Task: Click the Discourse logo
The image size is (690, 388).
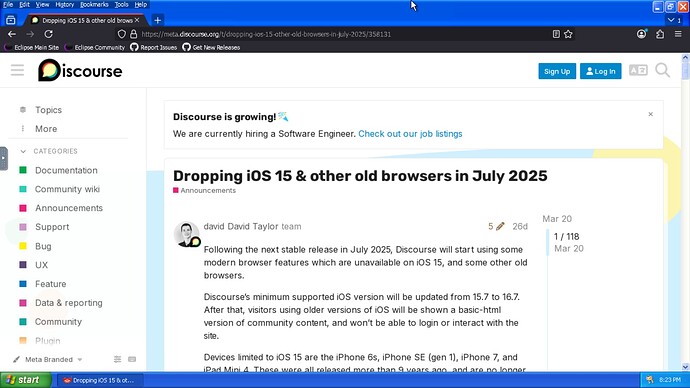Action: pyautogui.click(x=80, y=70)
